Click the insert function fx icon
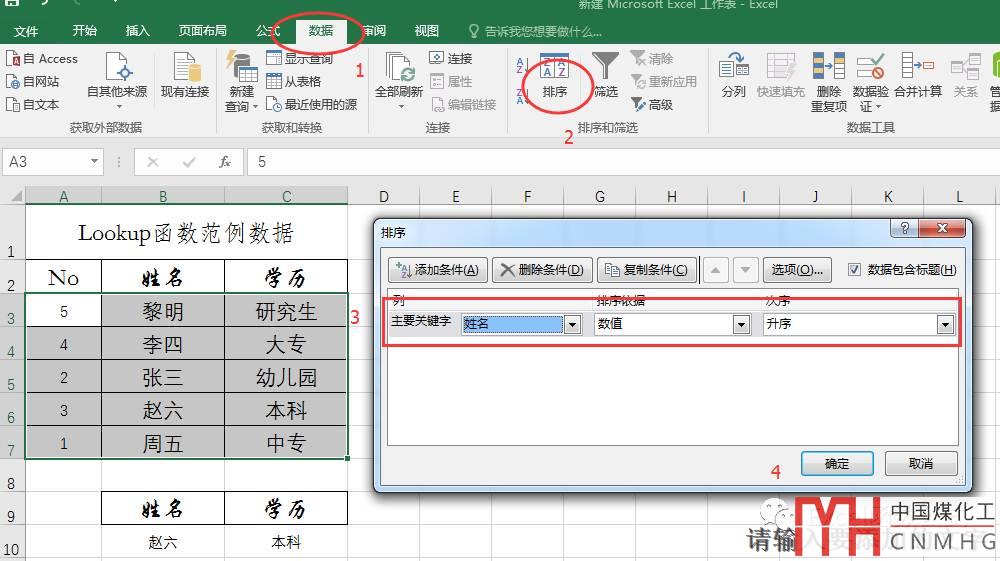 pos(225,161)
